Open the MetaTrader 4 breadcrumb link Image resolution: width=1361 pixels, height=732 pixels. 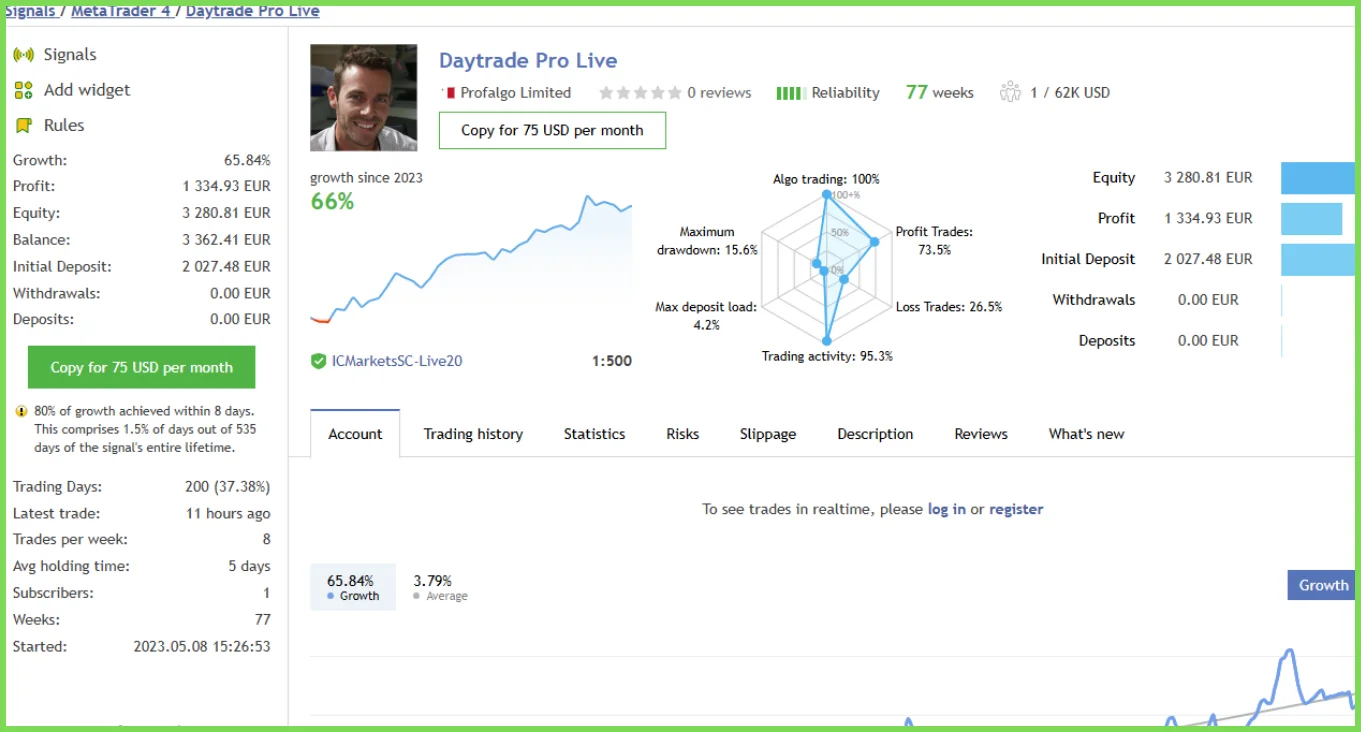(x=120, y=11)
